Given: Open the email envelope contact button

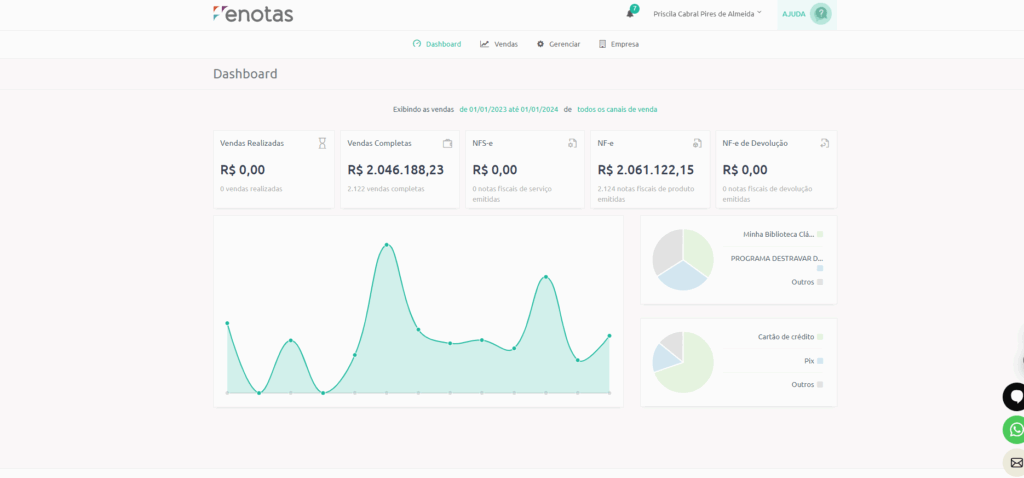Looking at the screenshot, I should 1014,462.
